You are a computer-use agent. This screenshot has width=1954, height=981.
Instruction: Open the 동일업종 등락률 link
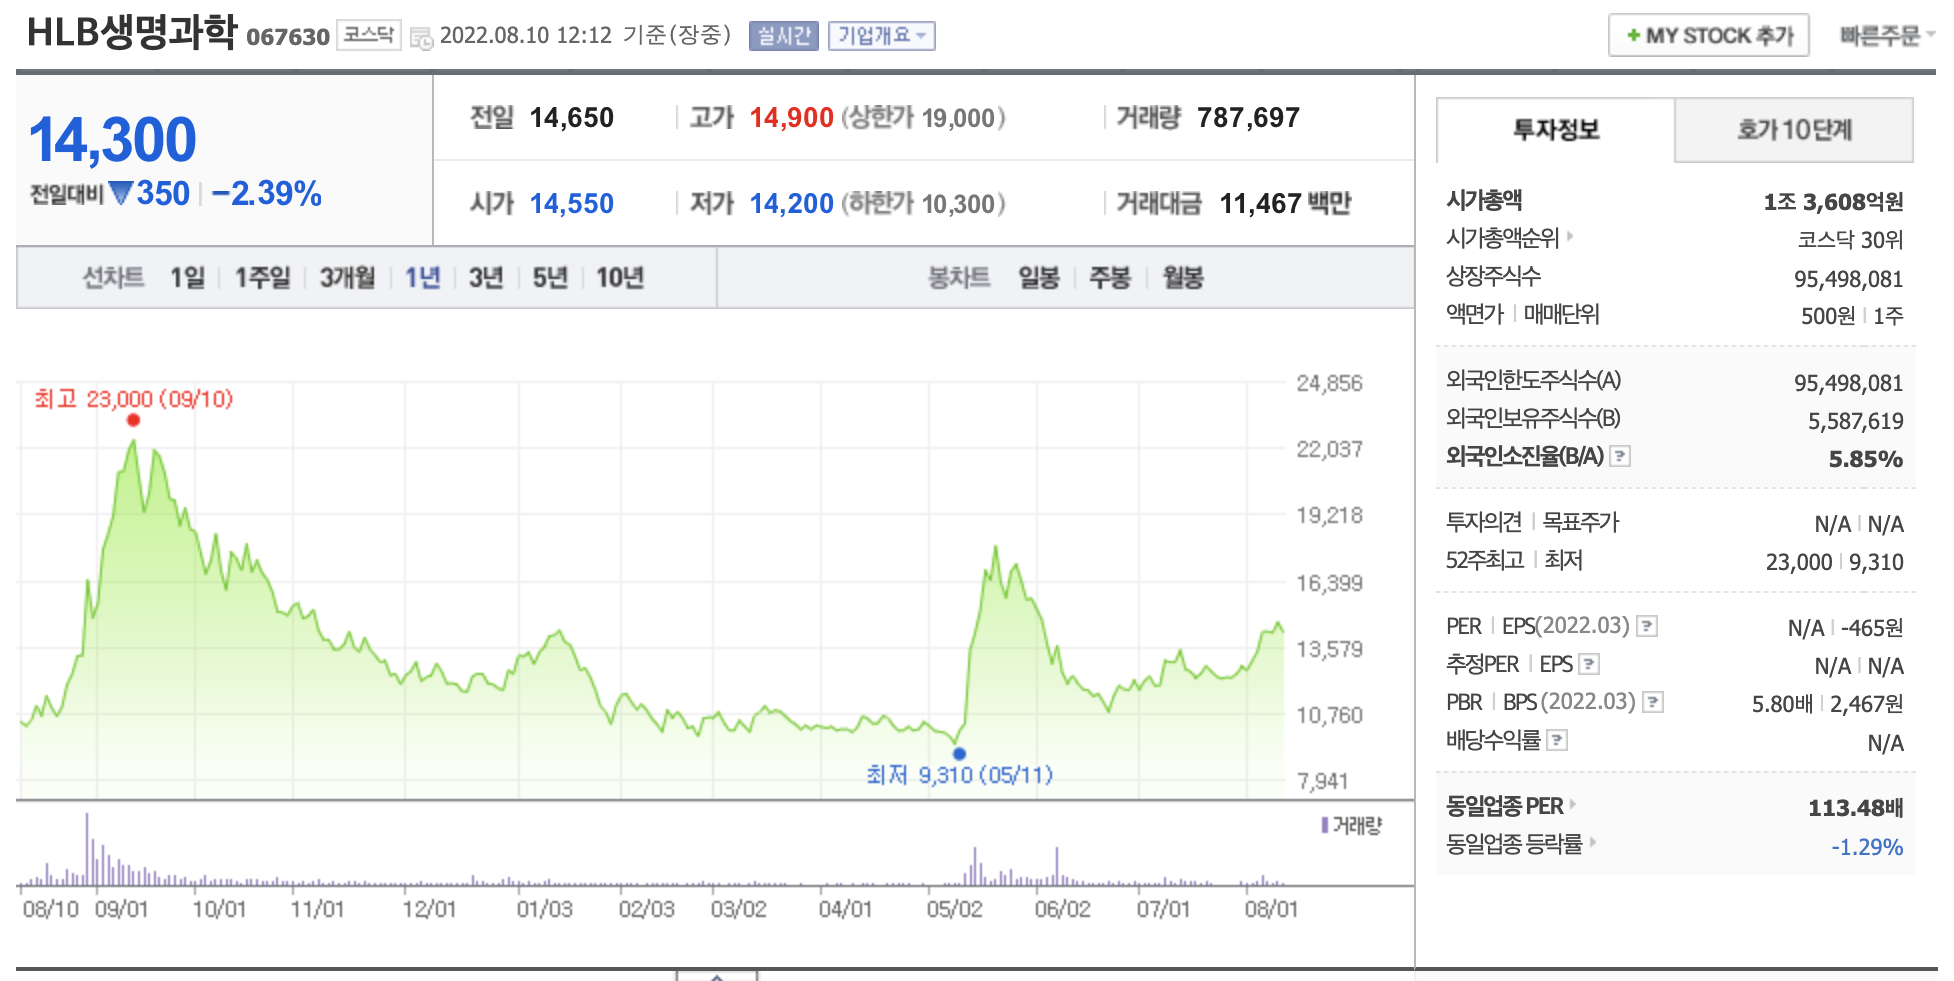click(1514, 844)
